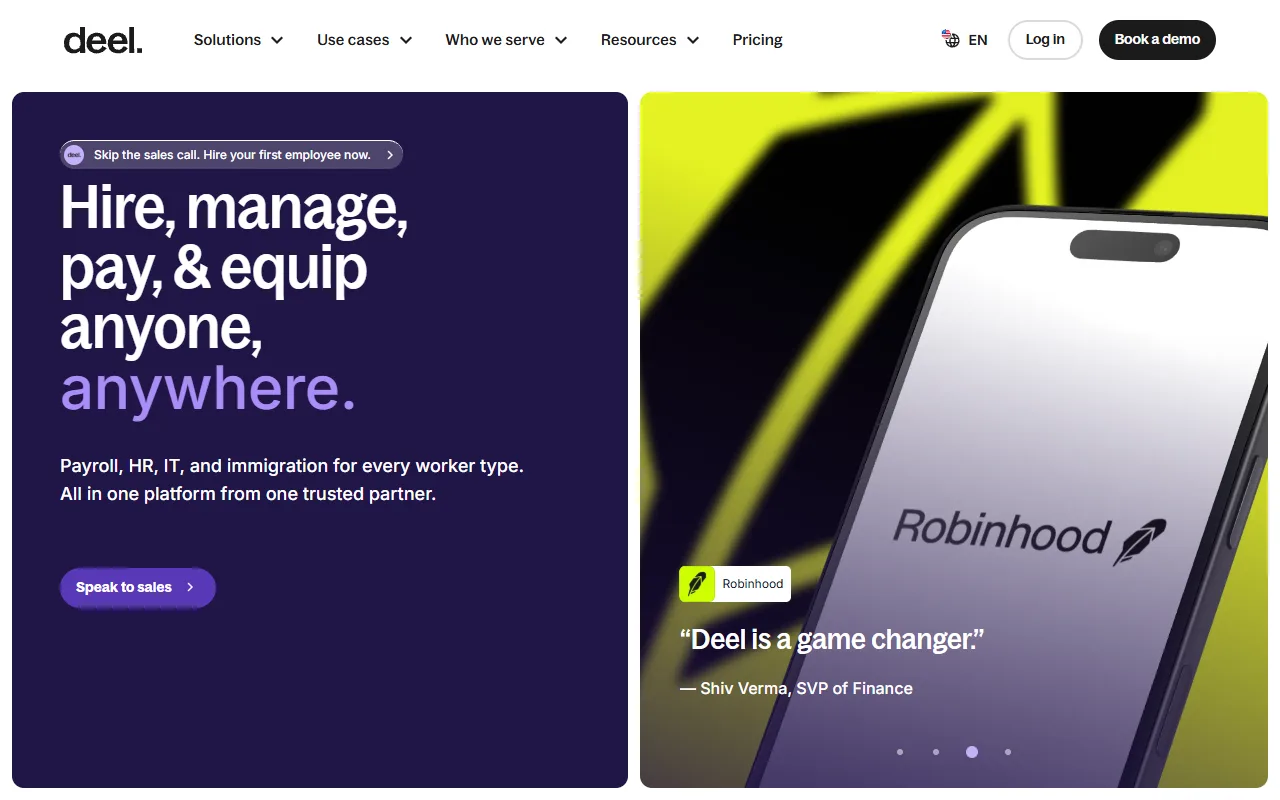The height and width of the screenshot is (800, 1280).
Task: Click the Book a demo button
Action: pyautogui.click(x=1157, y=40)
